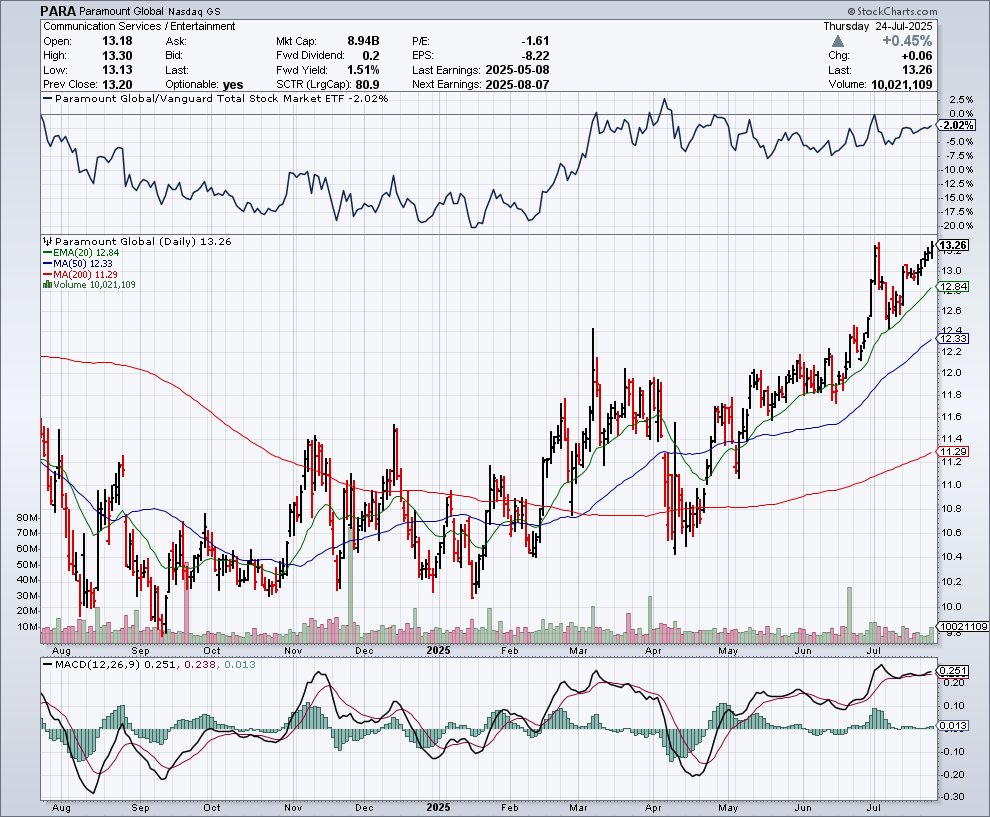The width and height of the screenshot is (990, 817).
Task: Click the header Volume value 10,021,109
Action: click(902, 85)
